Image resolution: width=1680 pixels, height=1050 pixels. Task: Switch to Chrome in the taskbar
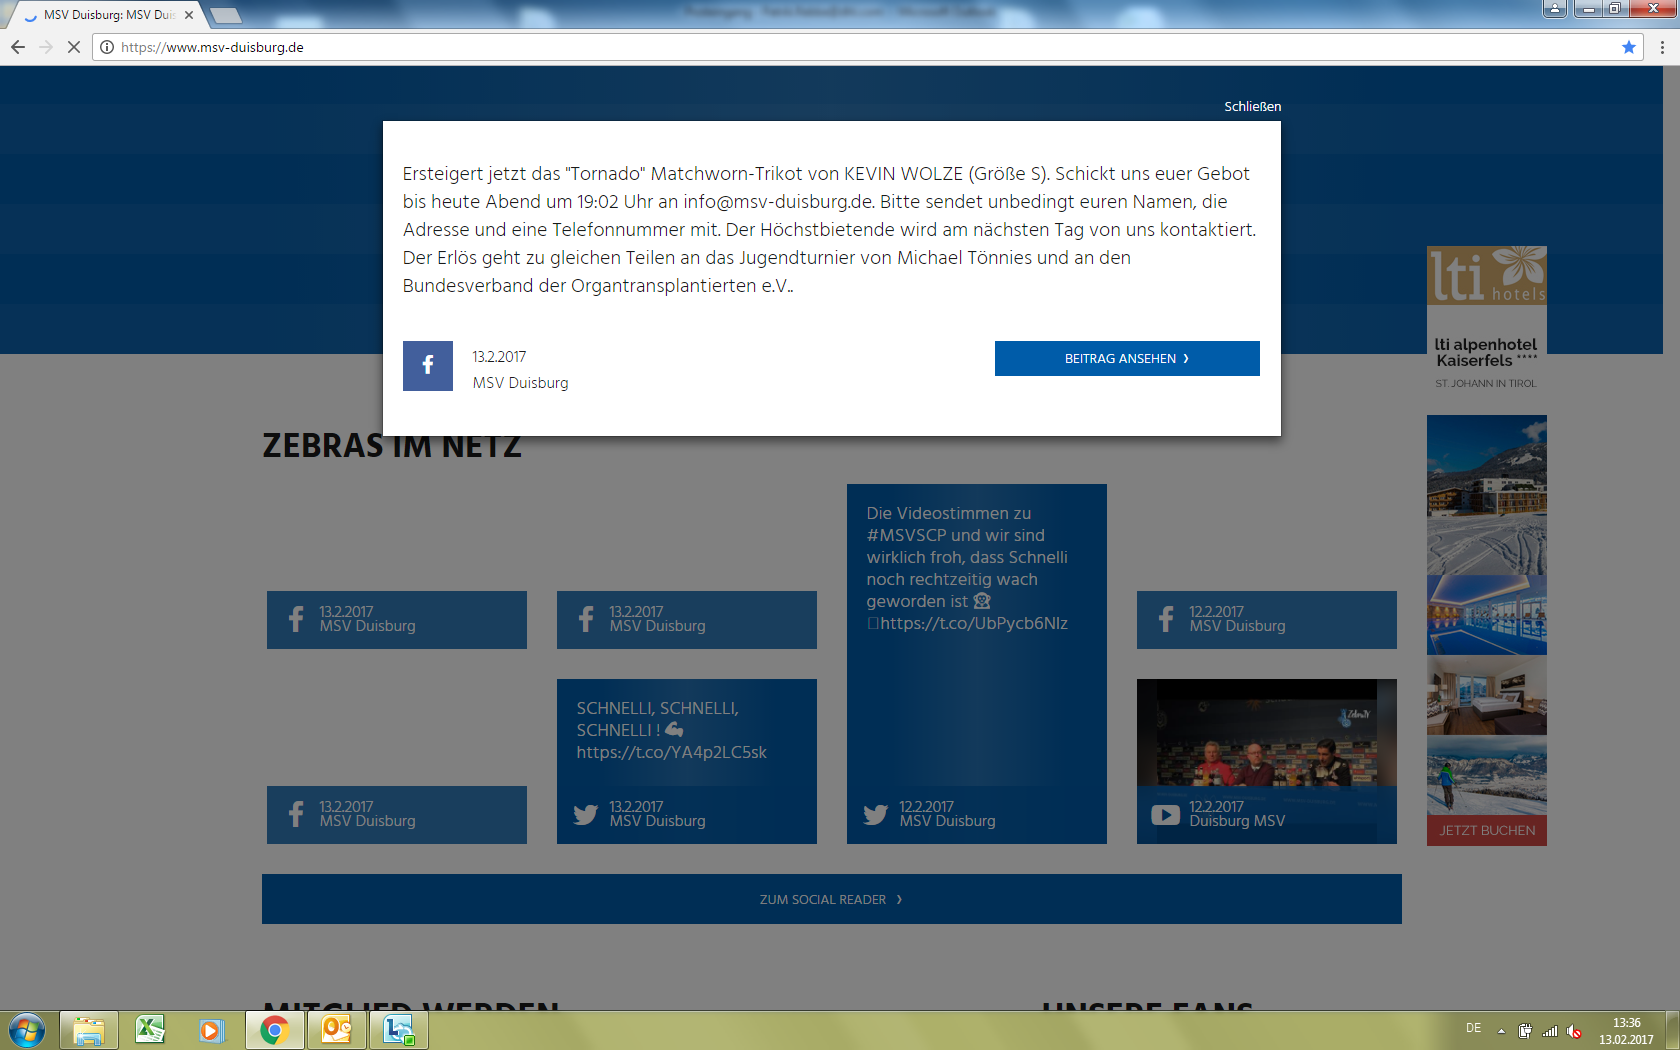coord(274,1030)
